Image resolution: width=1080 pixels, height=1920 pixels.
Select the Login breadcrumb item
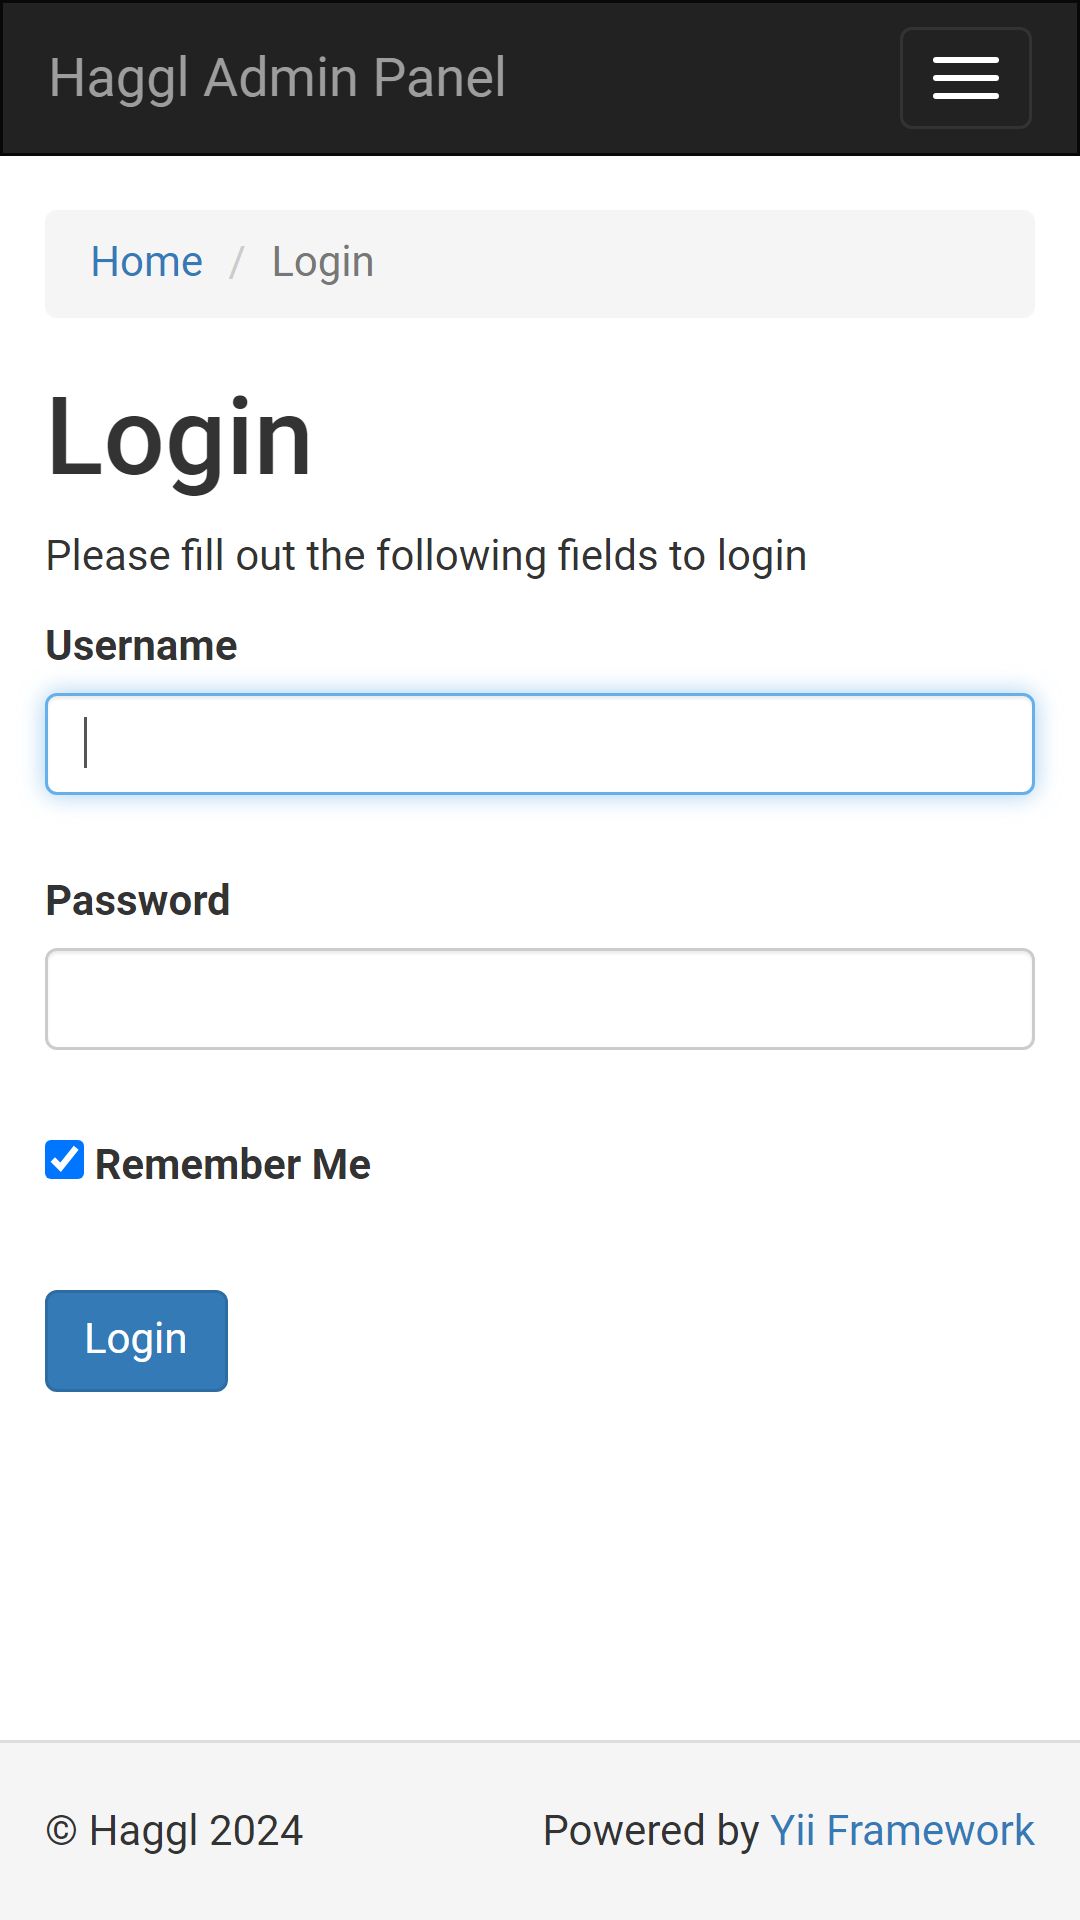point(323,262)
